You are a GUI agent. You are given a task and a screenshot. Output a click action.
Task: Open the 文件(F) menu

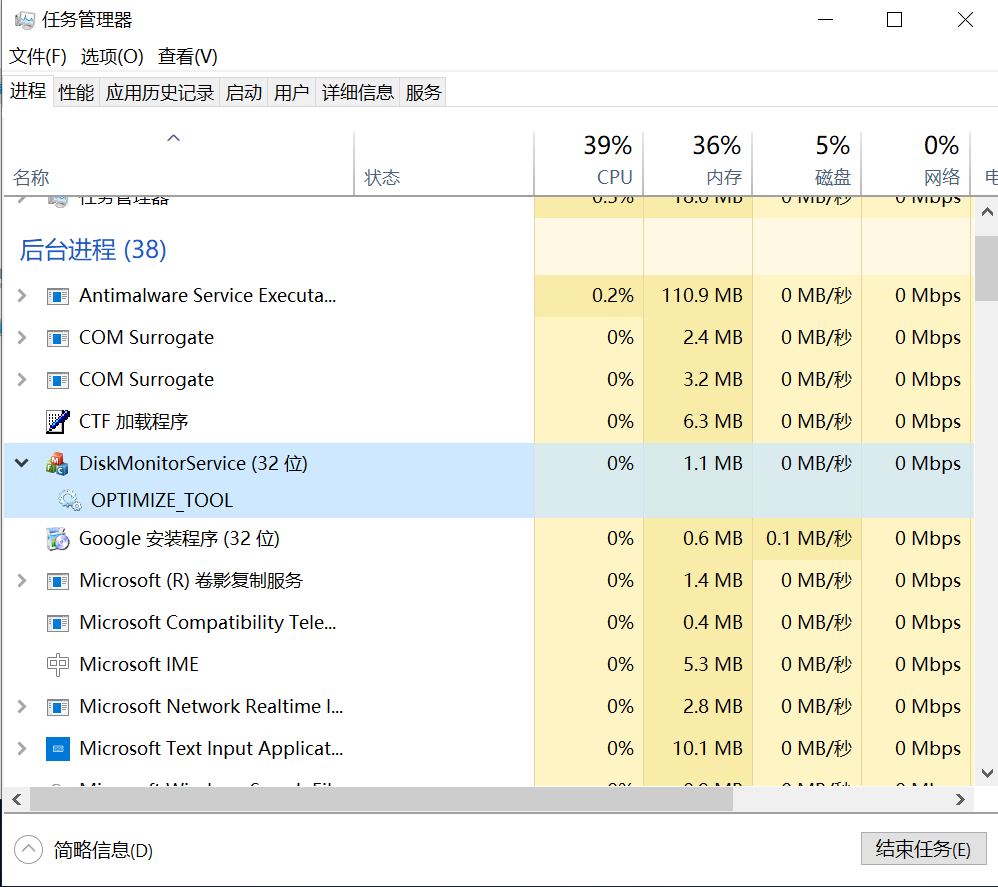(x=38, y=56)
